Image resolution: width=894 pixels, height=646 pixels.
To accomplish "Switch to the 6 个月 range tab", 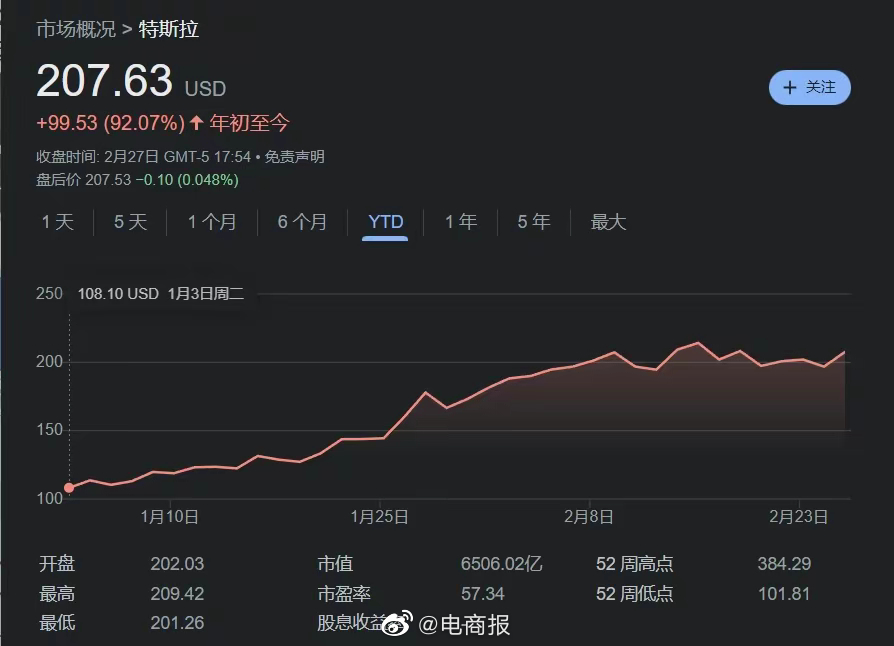I will point(302,222).
